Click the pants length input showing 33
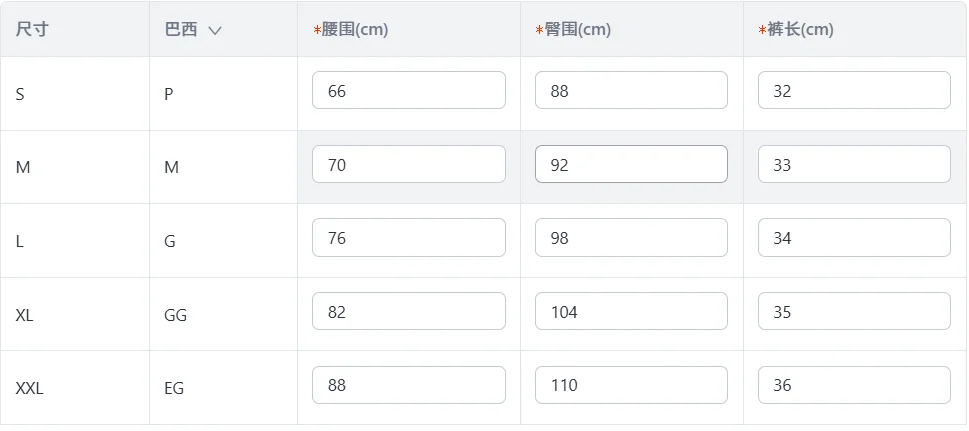This screenshot has width=969, height=431. coord(853,165)
